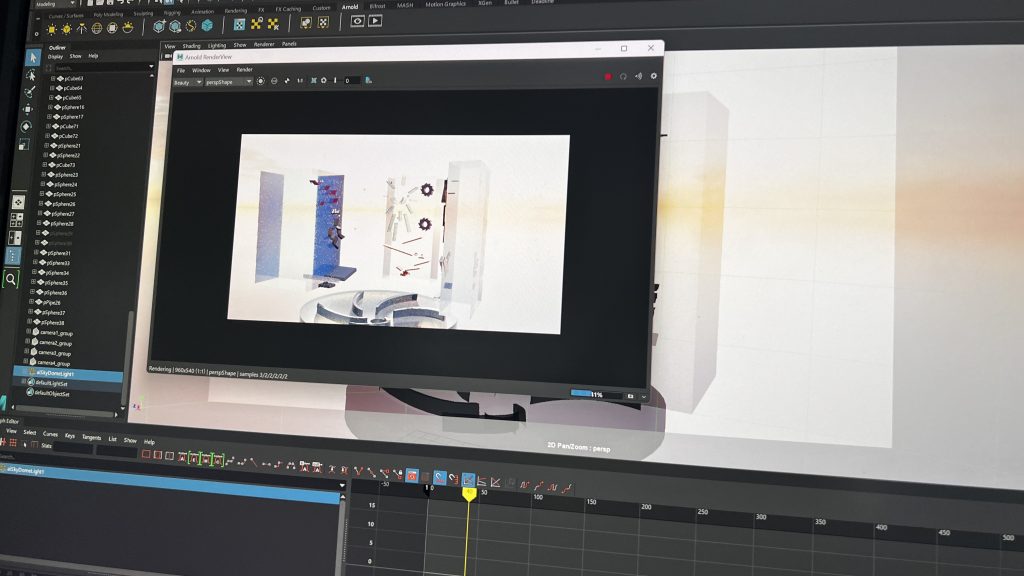Expand the chevron beside the render progress bar
The width and height of the screenshot is (1024, 576).
643,396
